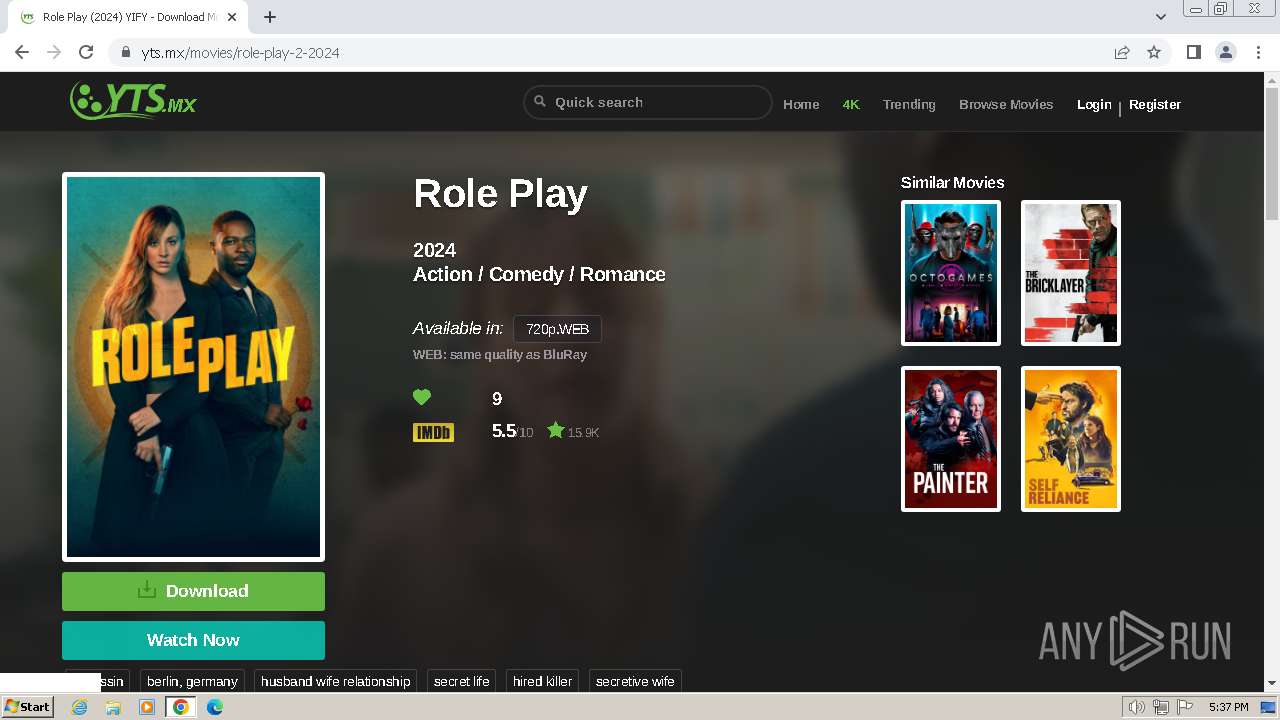This screenshot has height=720, width=1280.
Task: Open the Trending page
Action: 909,104
